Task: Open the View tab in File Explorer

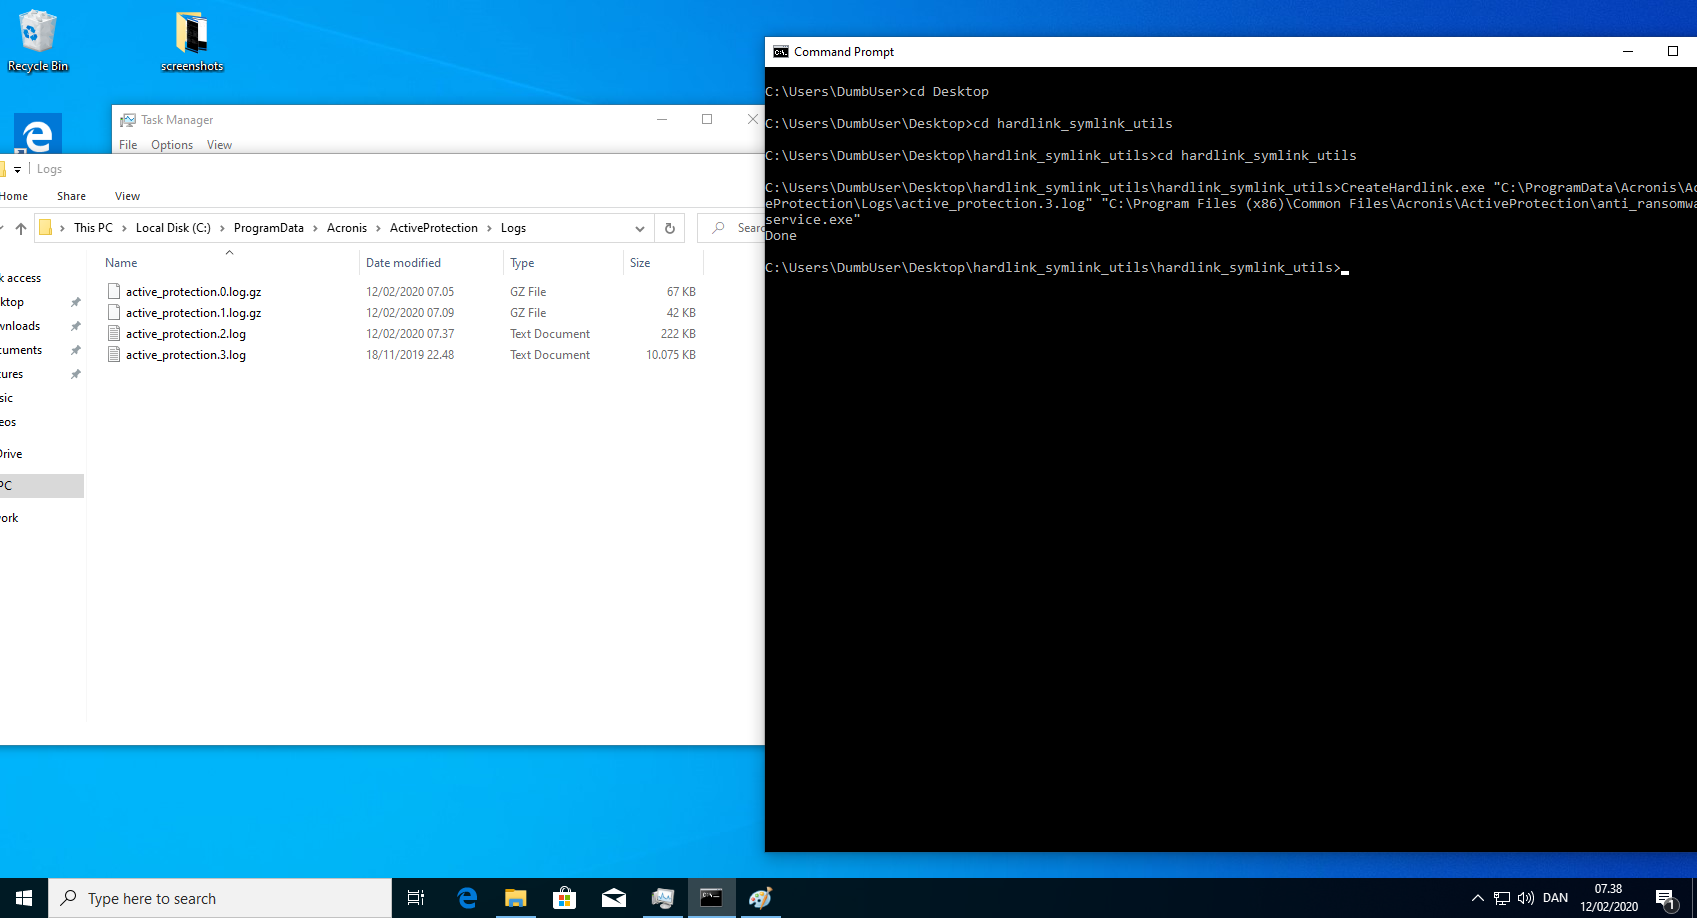Action: (x=127, y=196)
